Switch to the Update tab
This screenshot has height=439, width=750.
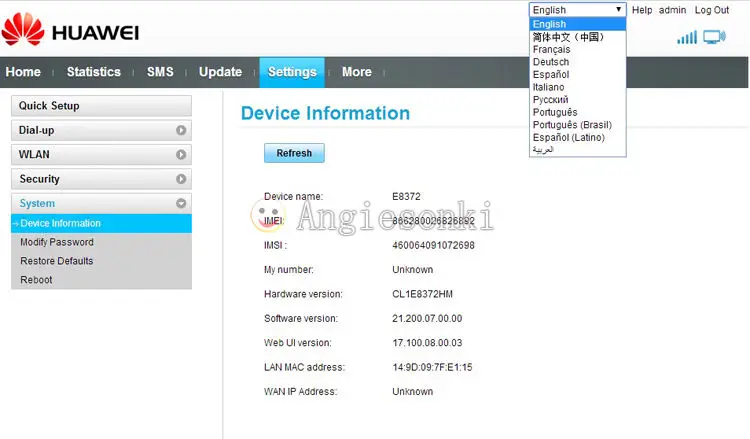[221, 72]
